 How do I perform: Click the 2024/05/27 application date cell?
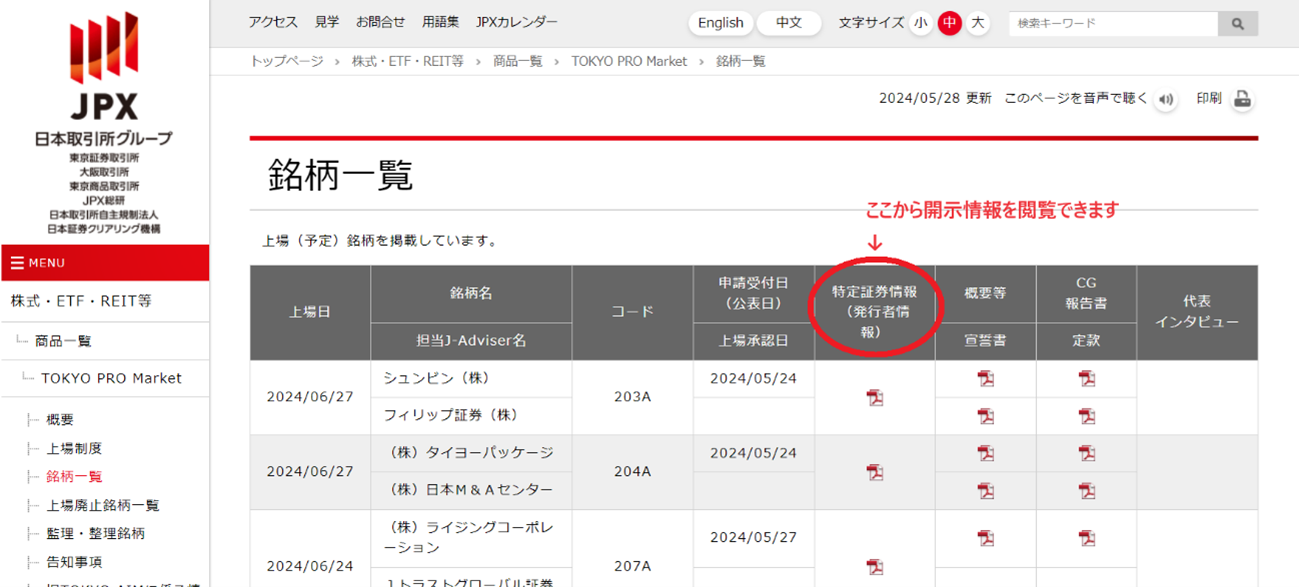pos(754,538)
